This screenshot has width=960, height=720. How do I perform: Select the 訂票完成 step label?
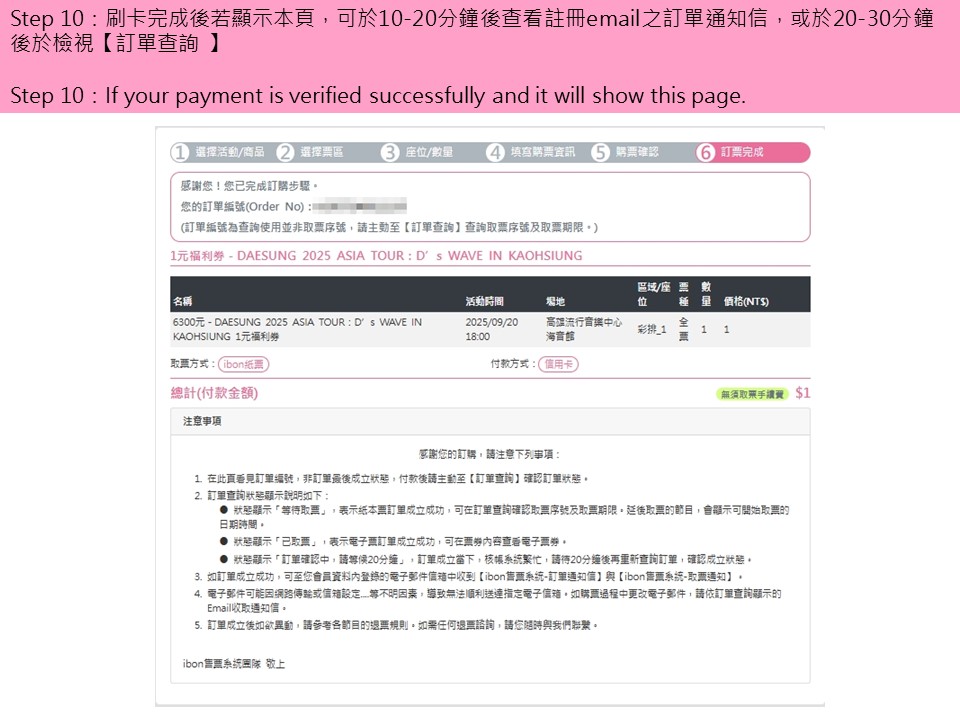(x=742, y=152)
